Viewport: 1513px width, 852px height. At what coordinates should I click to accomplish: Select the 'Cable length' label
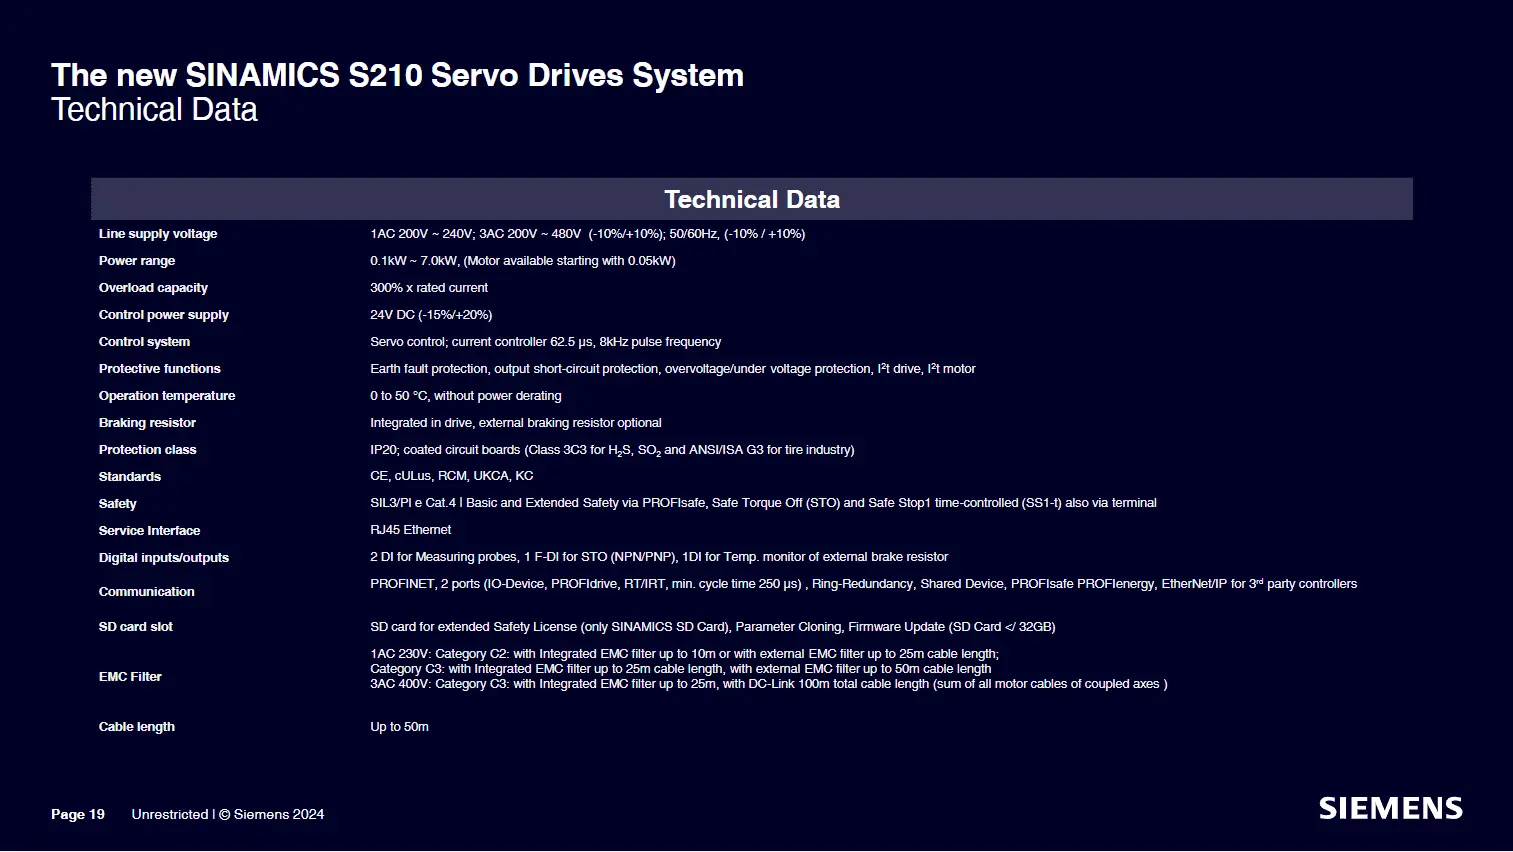coord(136,727)
